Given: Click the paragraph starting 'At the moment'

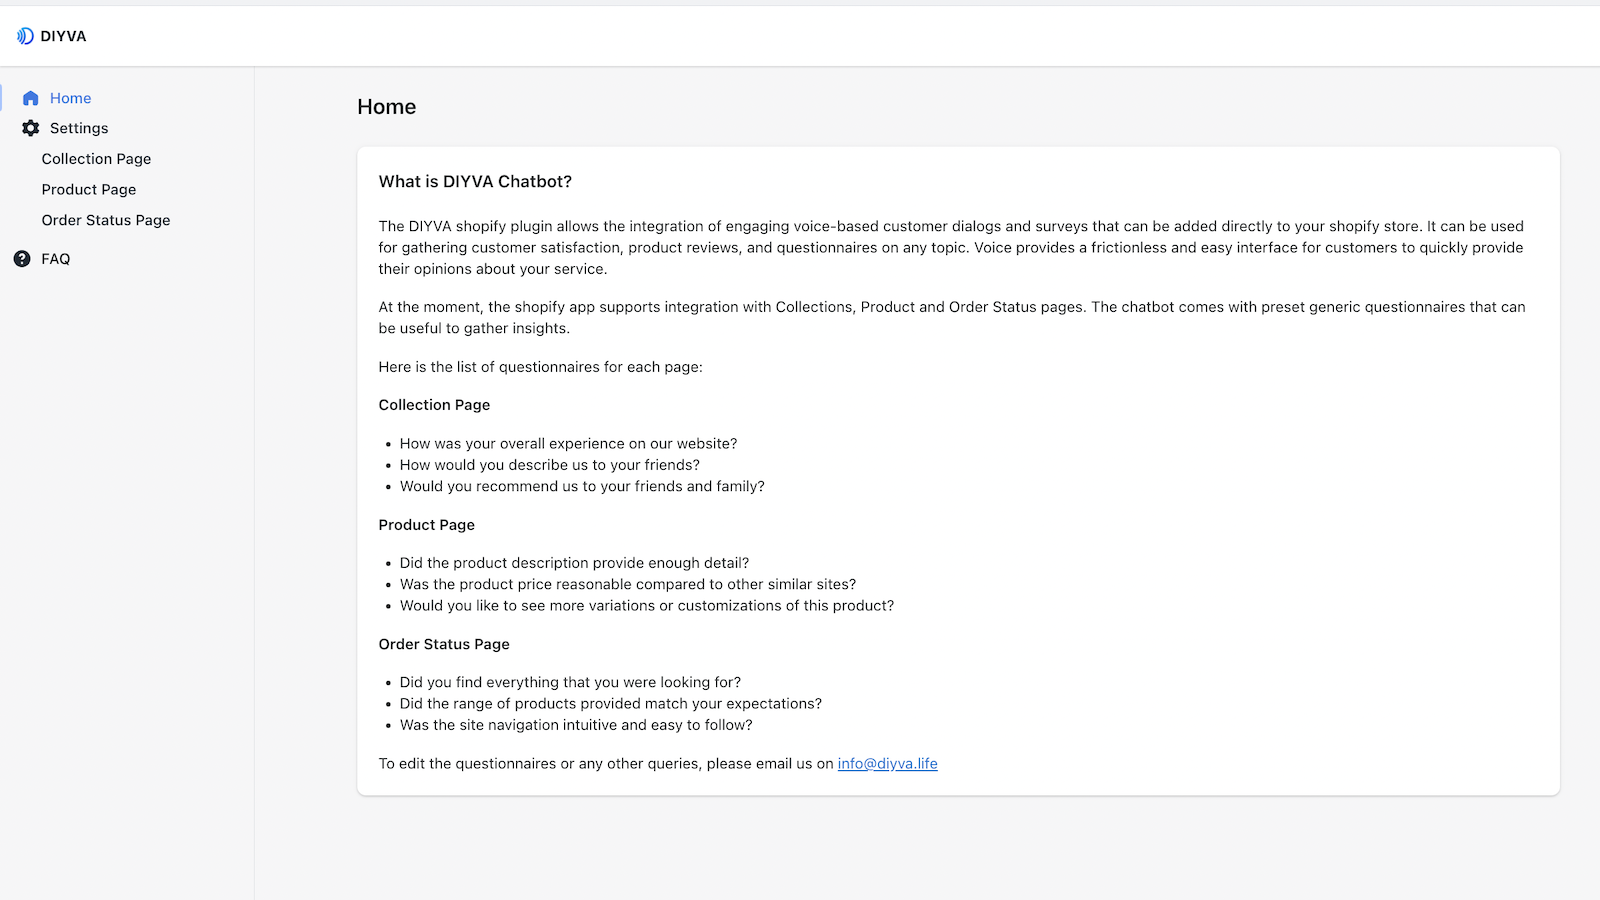Looking at the screenshot, I should (x=952, y=318).
